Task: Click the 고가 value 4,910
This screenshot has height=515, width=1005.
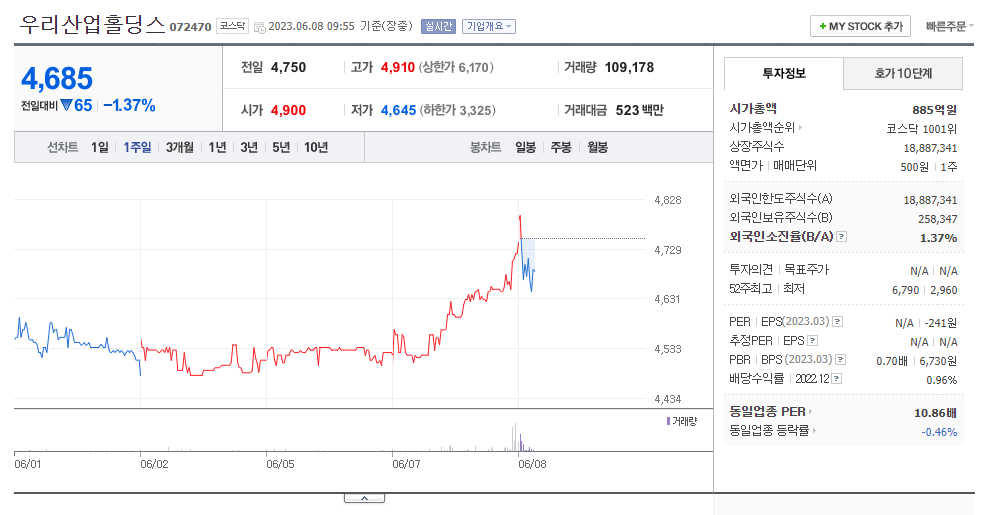Action: (x=398, y=67)
